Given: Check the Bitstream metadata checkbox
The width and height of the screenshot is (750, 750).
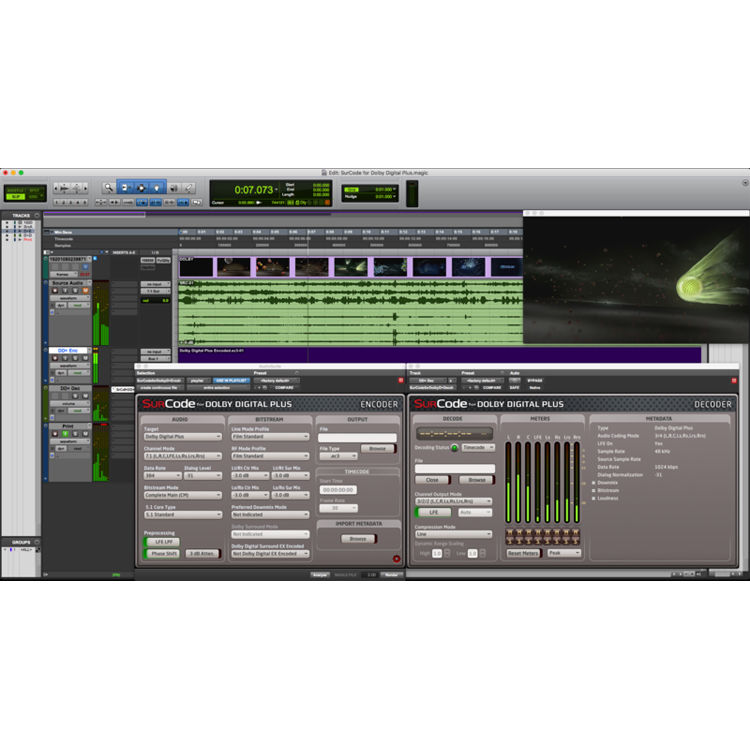Looking at the screenshot, I should [594, 490].
